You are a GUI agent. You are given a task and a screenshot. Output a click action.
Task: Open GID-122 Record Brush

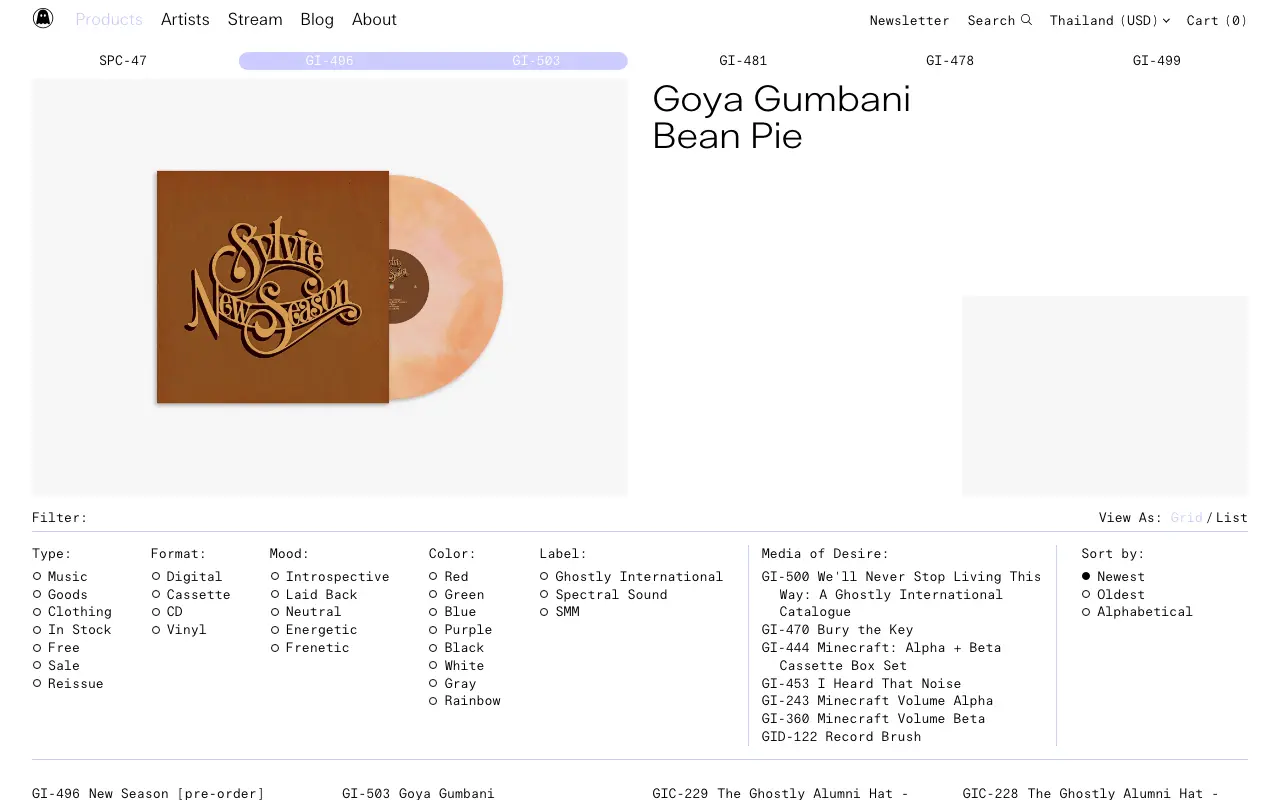pos(841,737)
